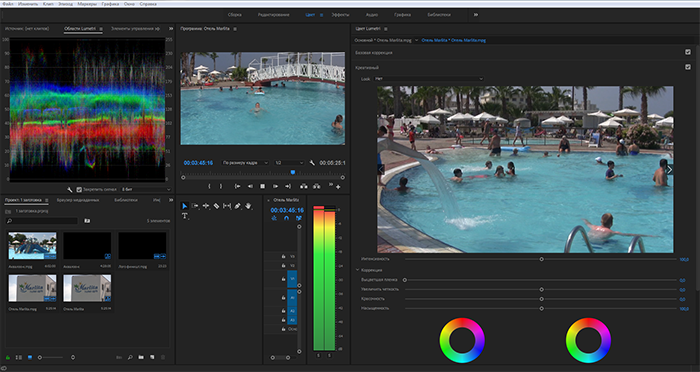
Task: Open Program monitor settings wrench
Action: (x=312, y=163)
